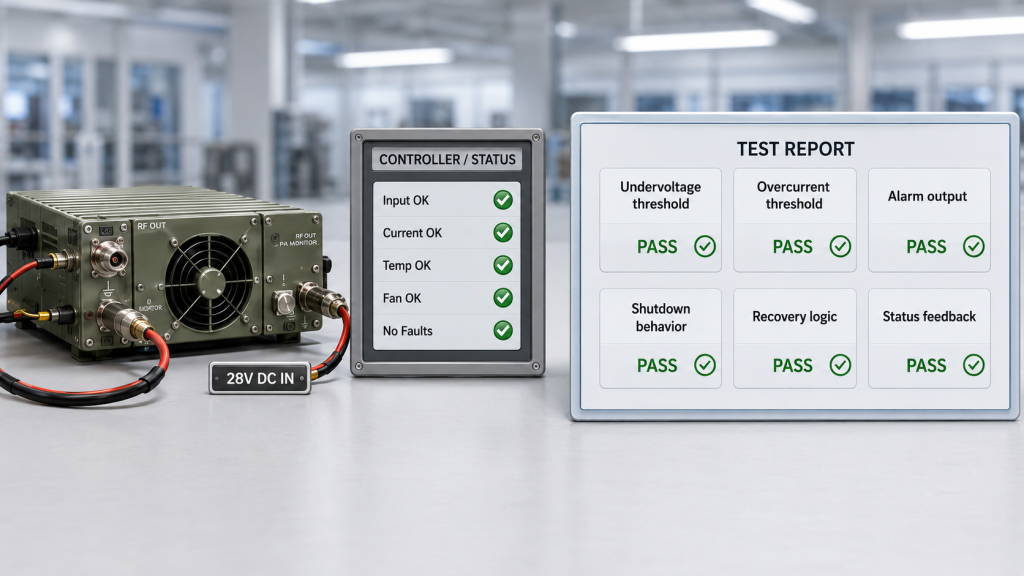Click the Temp OK label
The image size is (1024, 576).
(x=406, y=266)
